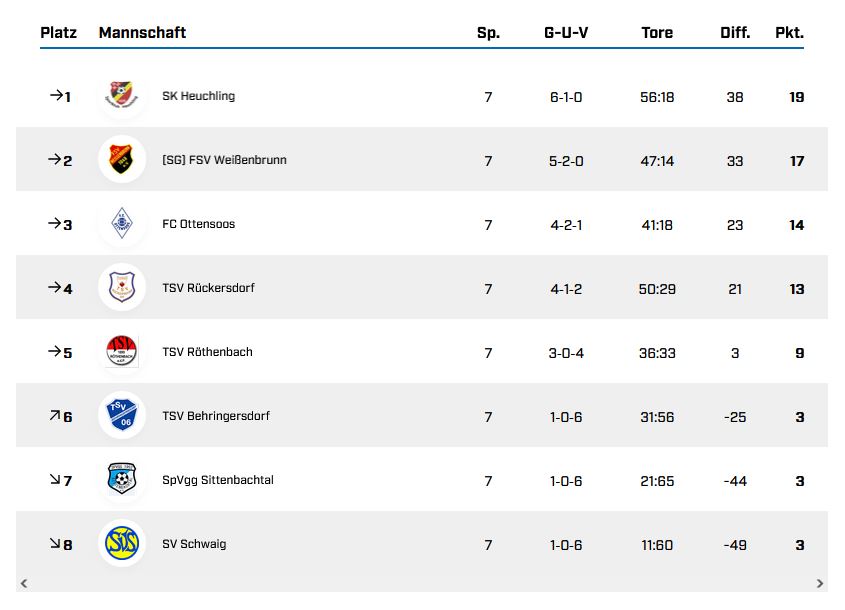This screenshot has height=610, width=845.
Task: Select the TSV Rückersdorf crest icon
Action: coord(122,288)
